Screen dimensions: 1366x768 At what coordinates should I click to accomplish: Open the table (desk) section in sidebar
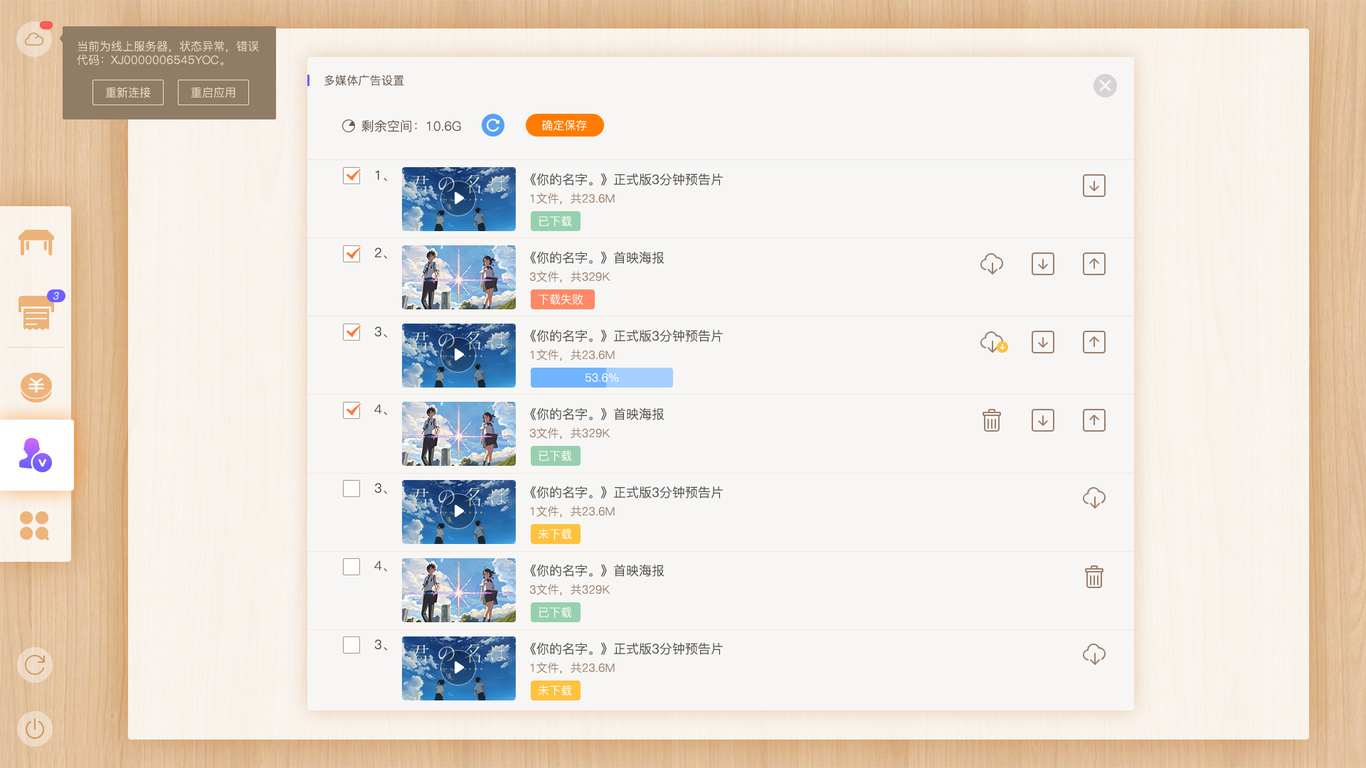pos(36,242)
